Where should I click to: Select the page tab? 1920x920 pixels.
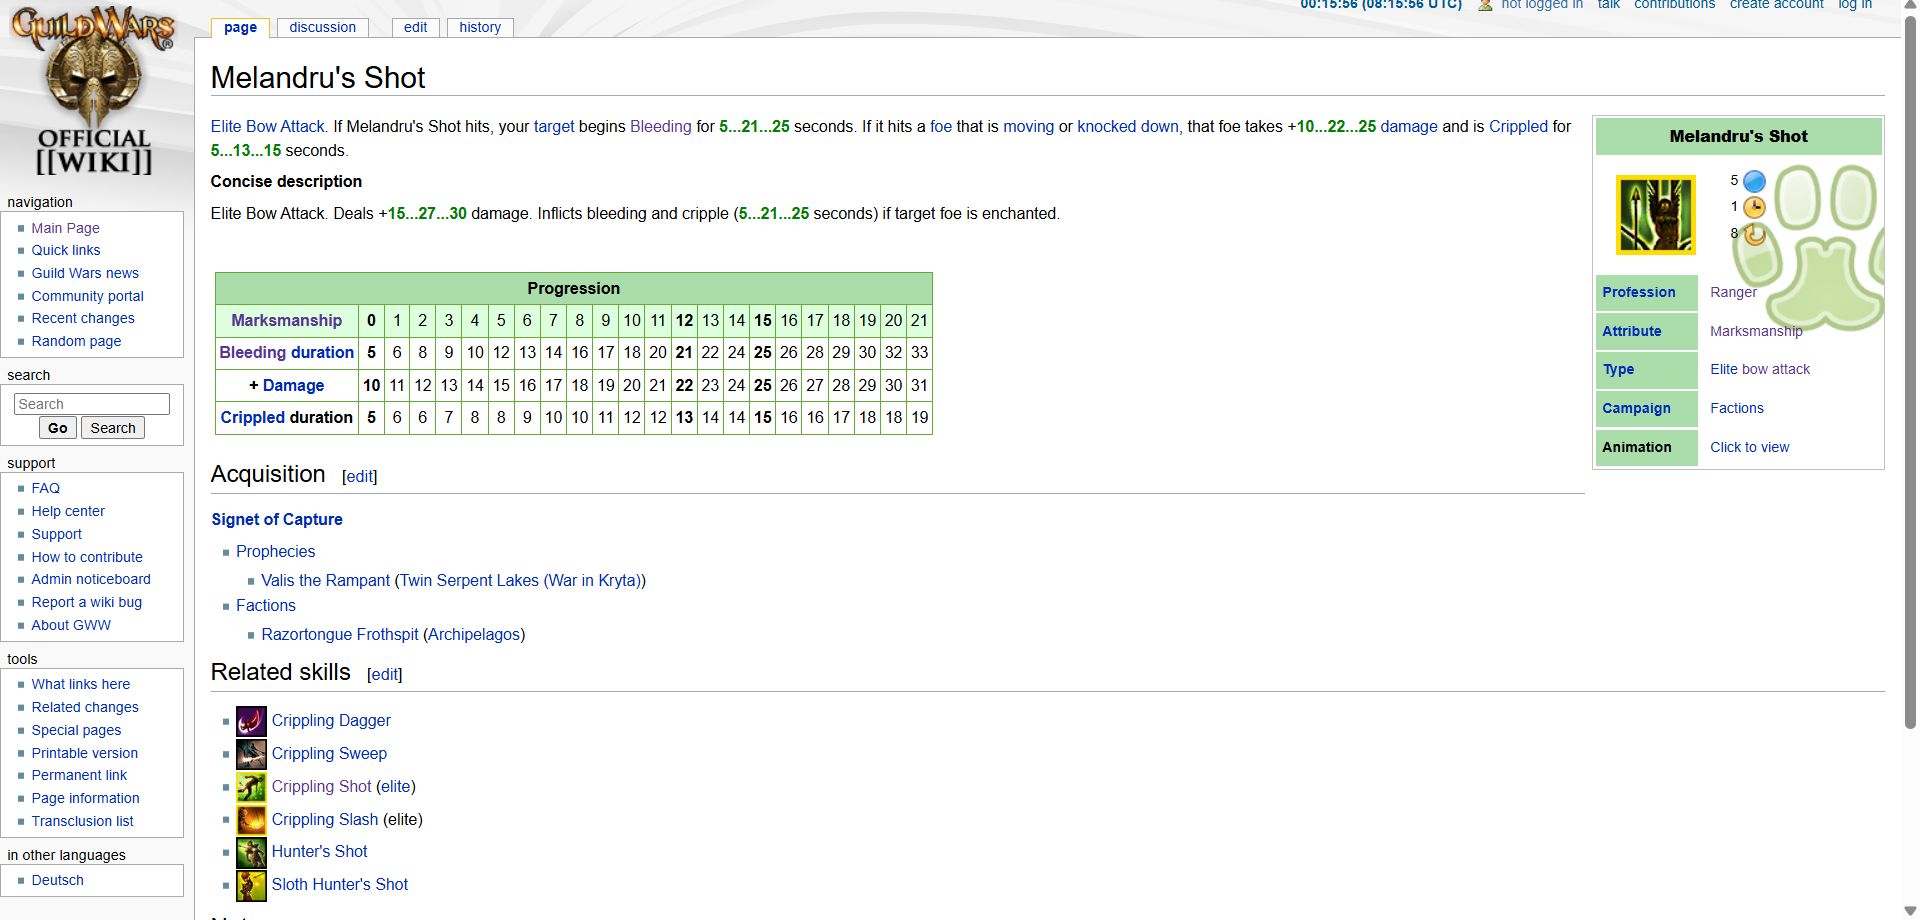tap(240, 28)
